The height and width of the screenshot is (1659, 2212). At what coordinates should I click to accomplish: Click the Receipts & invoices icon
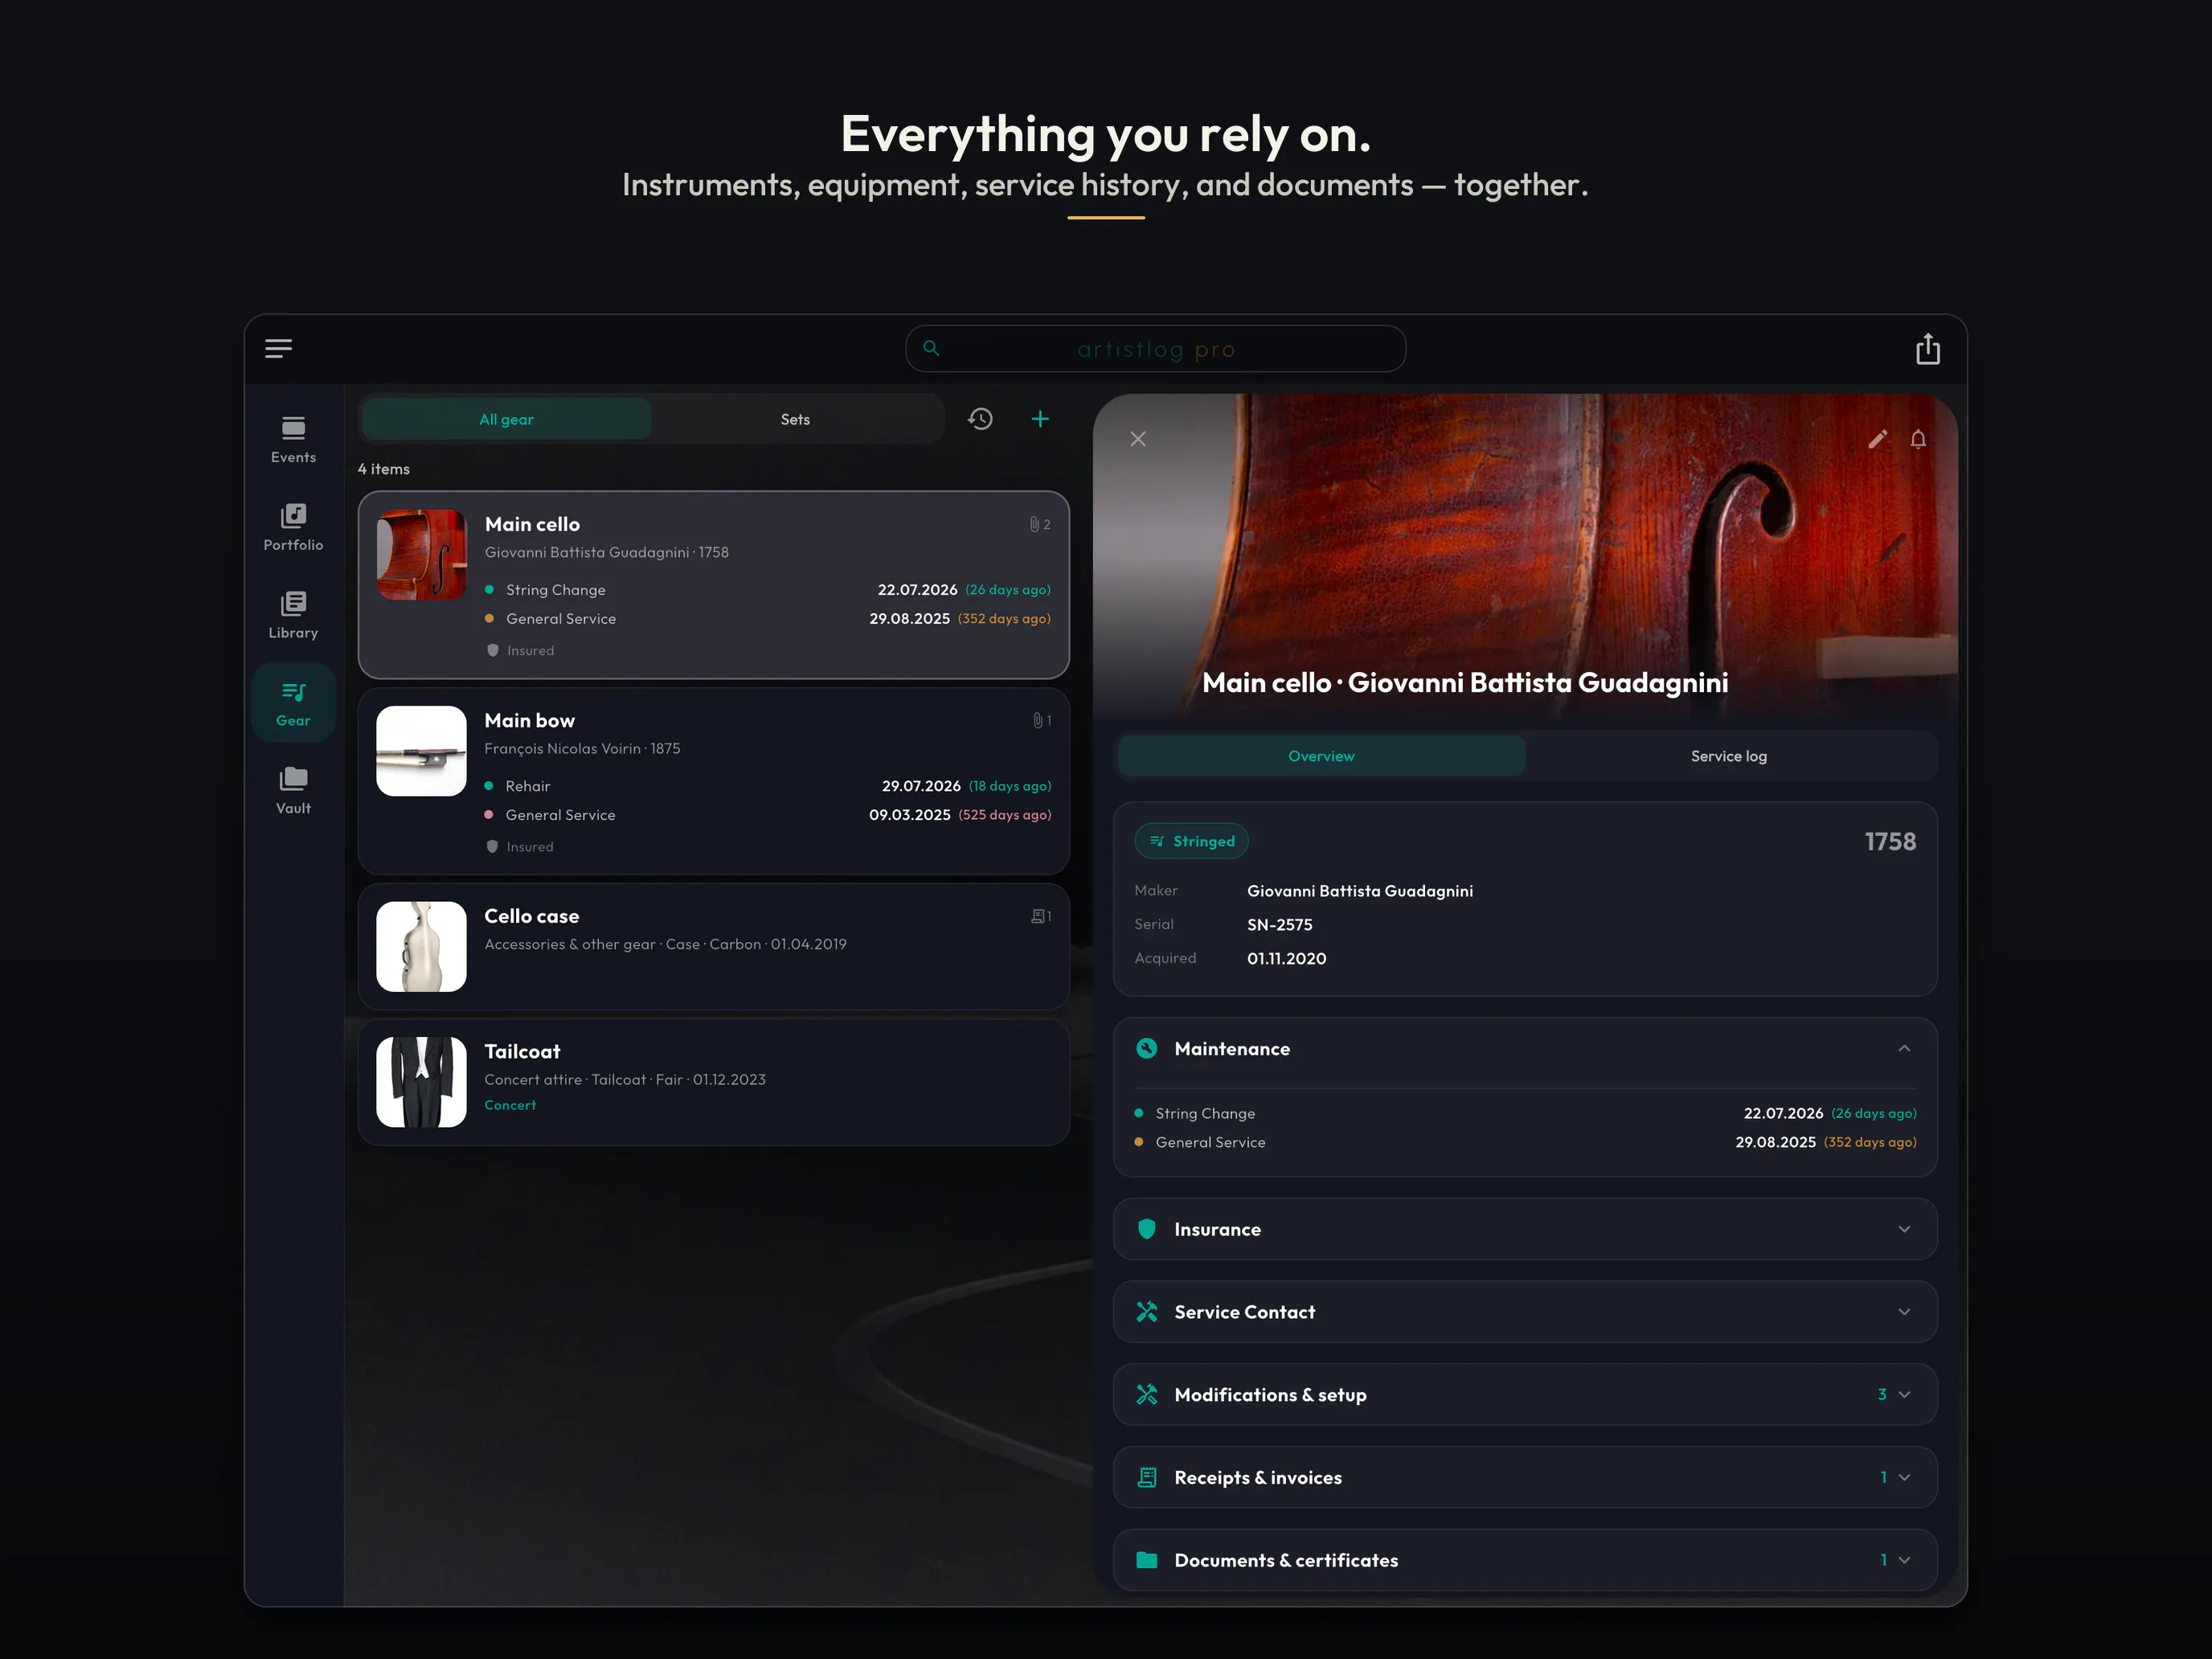(x=1147, y=1477)
